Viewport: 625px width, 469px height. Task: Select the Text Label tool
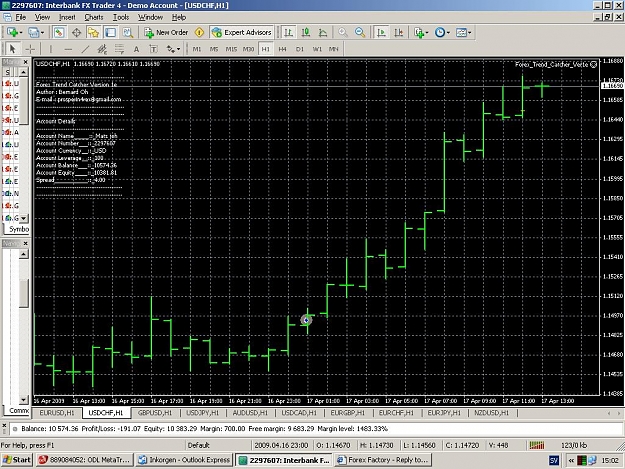tap(153, 49)
